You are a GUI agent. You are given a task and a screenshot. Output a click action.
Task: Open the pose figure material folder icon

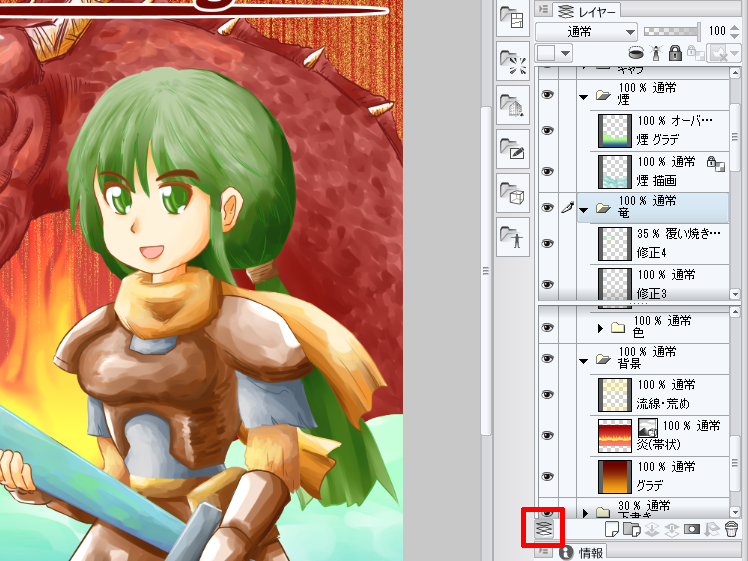tap(512, 237)
